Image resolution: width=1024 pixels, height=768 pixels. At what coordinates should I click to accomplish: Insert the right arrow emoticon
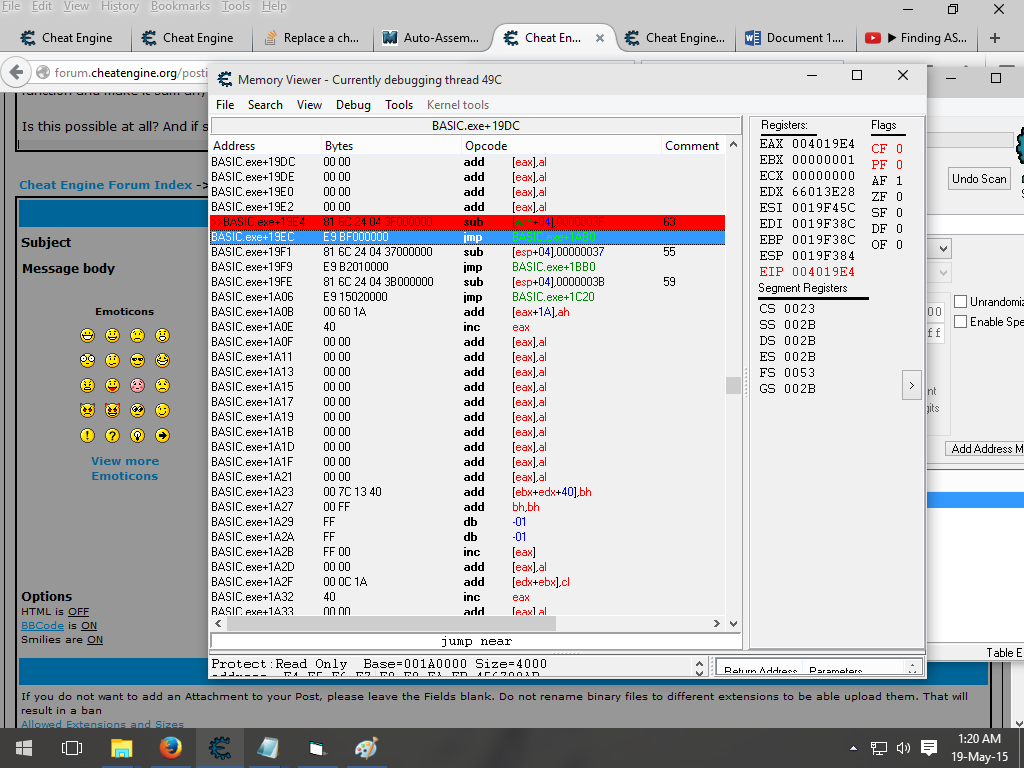tap(162, 435)
